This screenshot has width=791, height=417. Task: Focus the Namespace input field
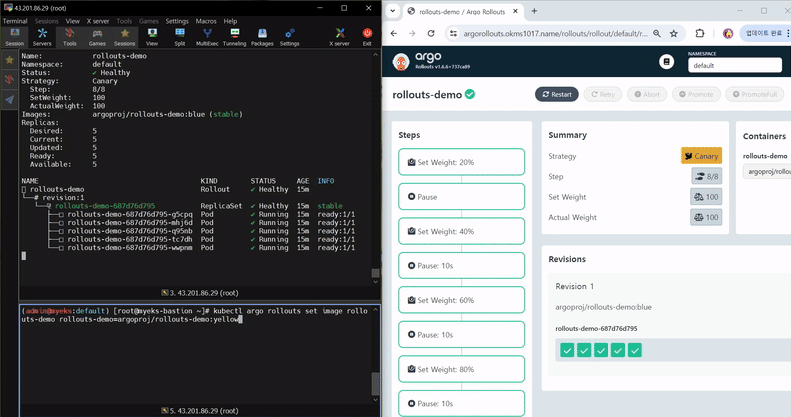[734, 65]
